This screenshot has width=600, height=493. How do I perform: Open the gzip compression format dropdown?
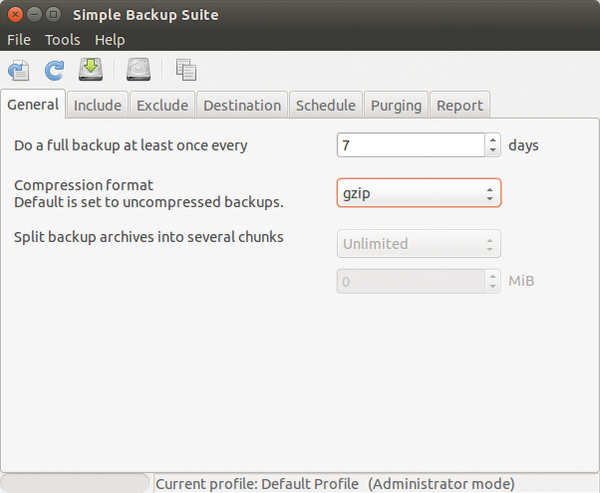pos(419,193)
